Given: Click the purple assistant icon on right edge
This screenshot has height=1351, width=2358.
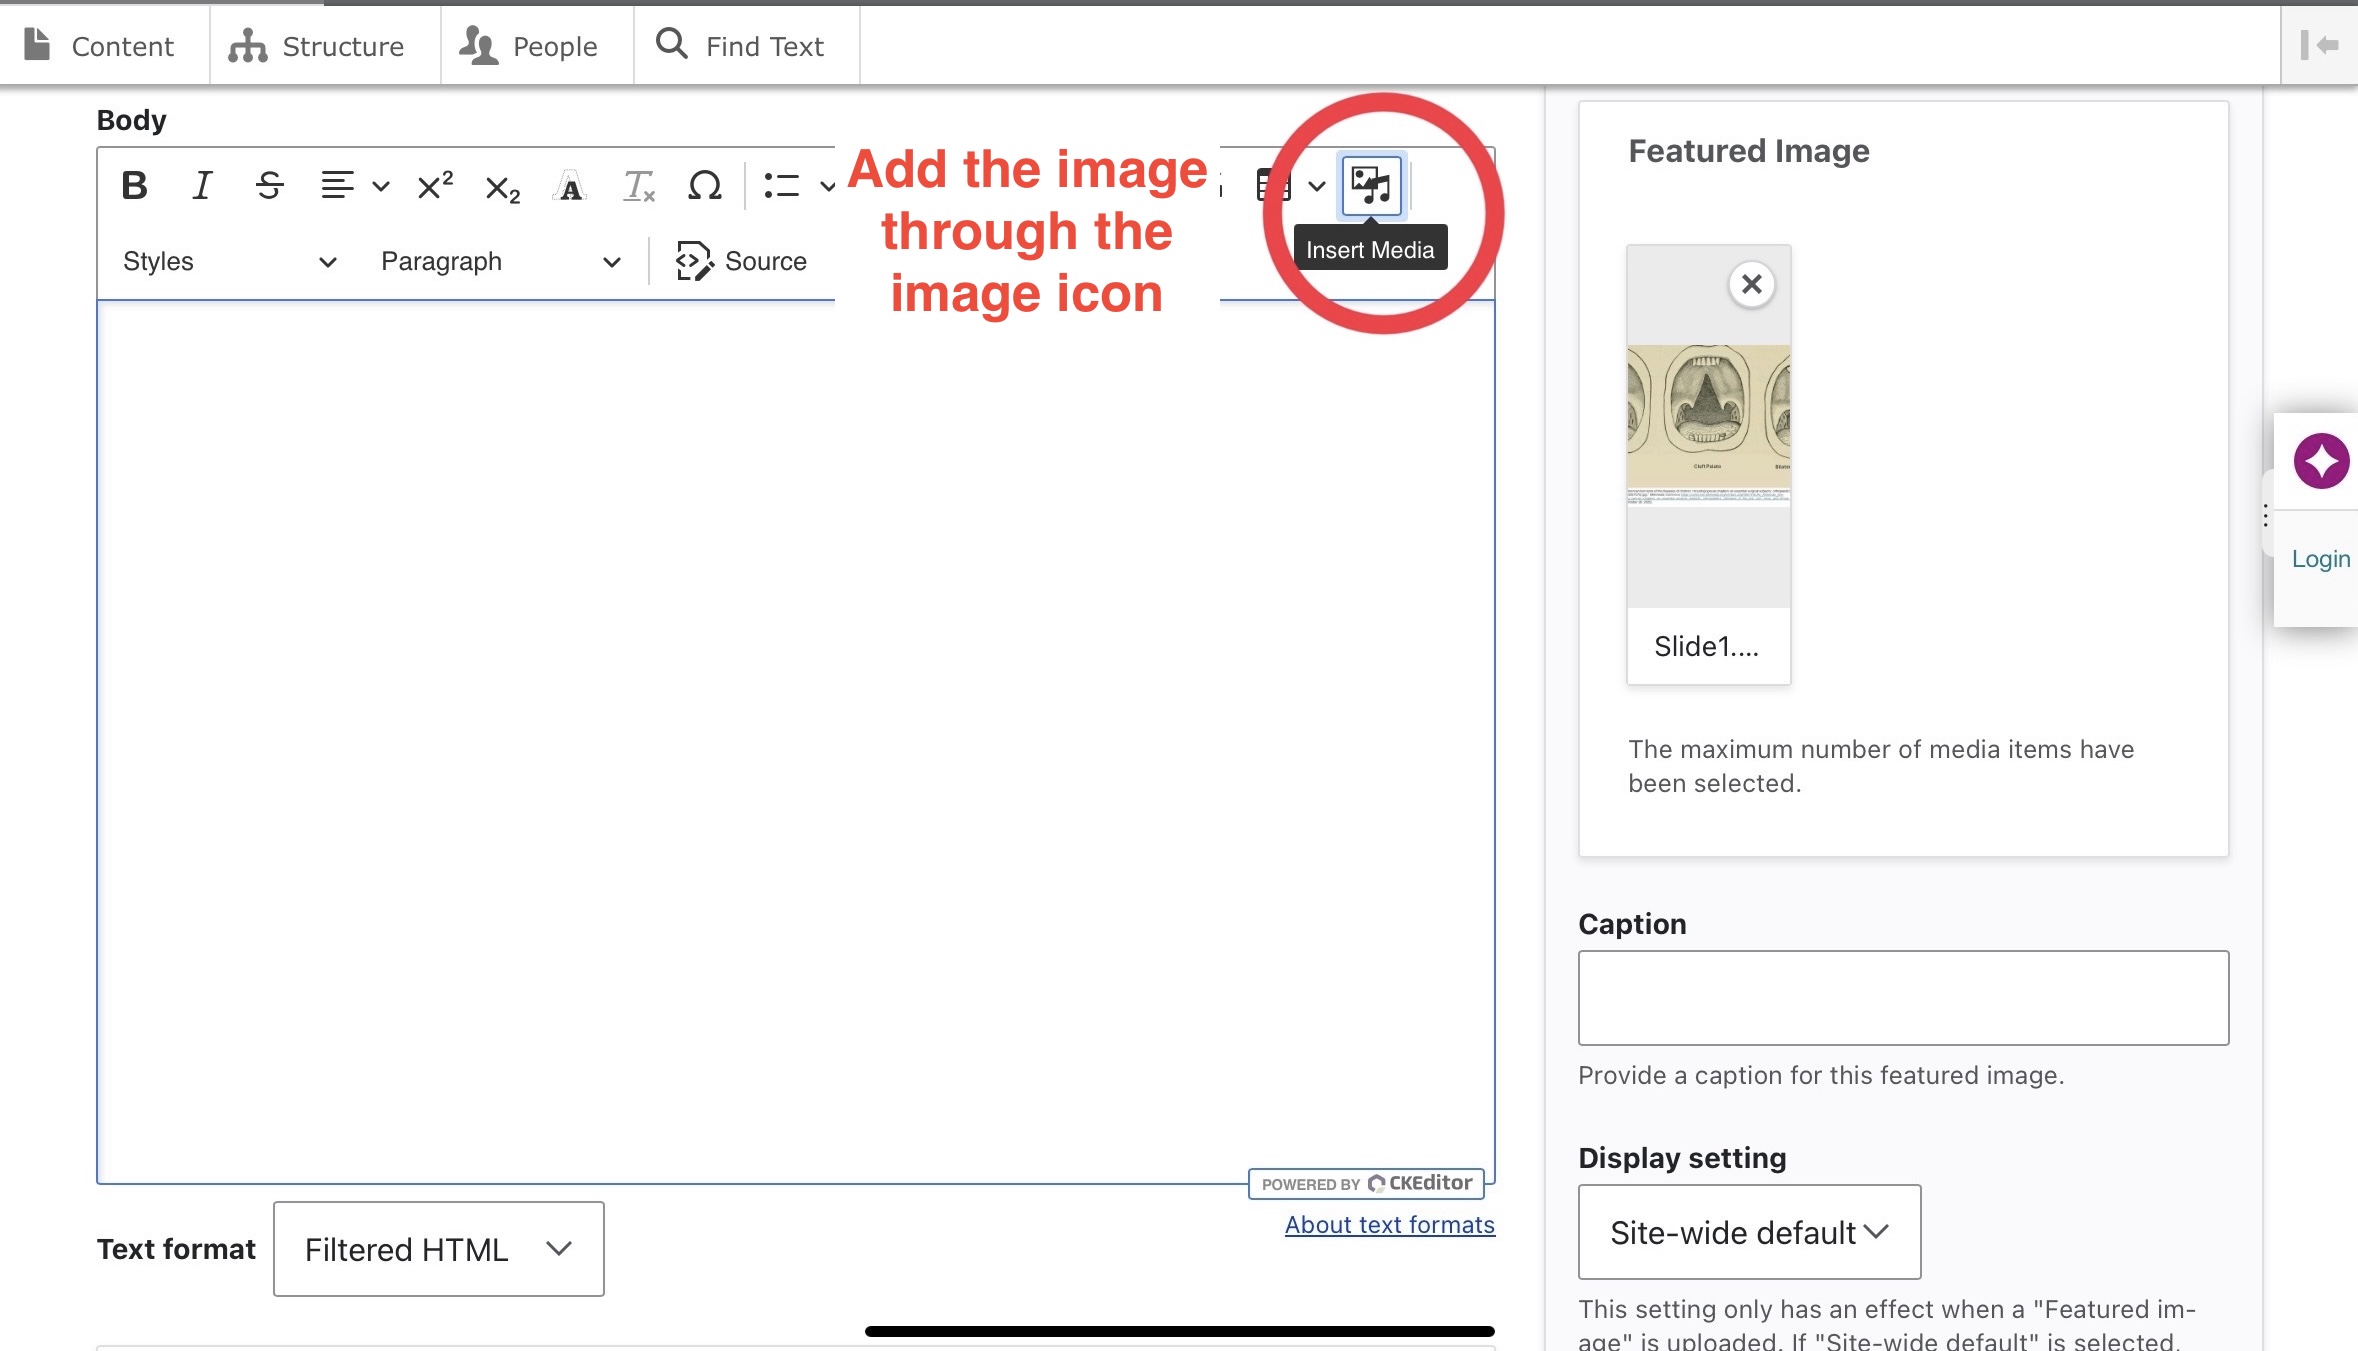Looking at the screenshot, I should tap(2322, 460).
